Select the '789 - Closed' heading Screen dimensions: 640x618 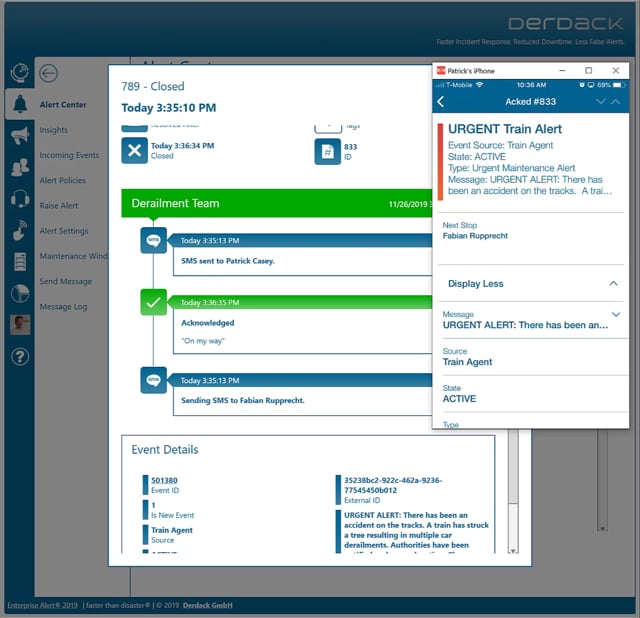[153, 87]
